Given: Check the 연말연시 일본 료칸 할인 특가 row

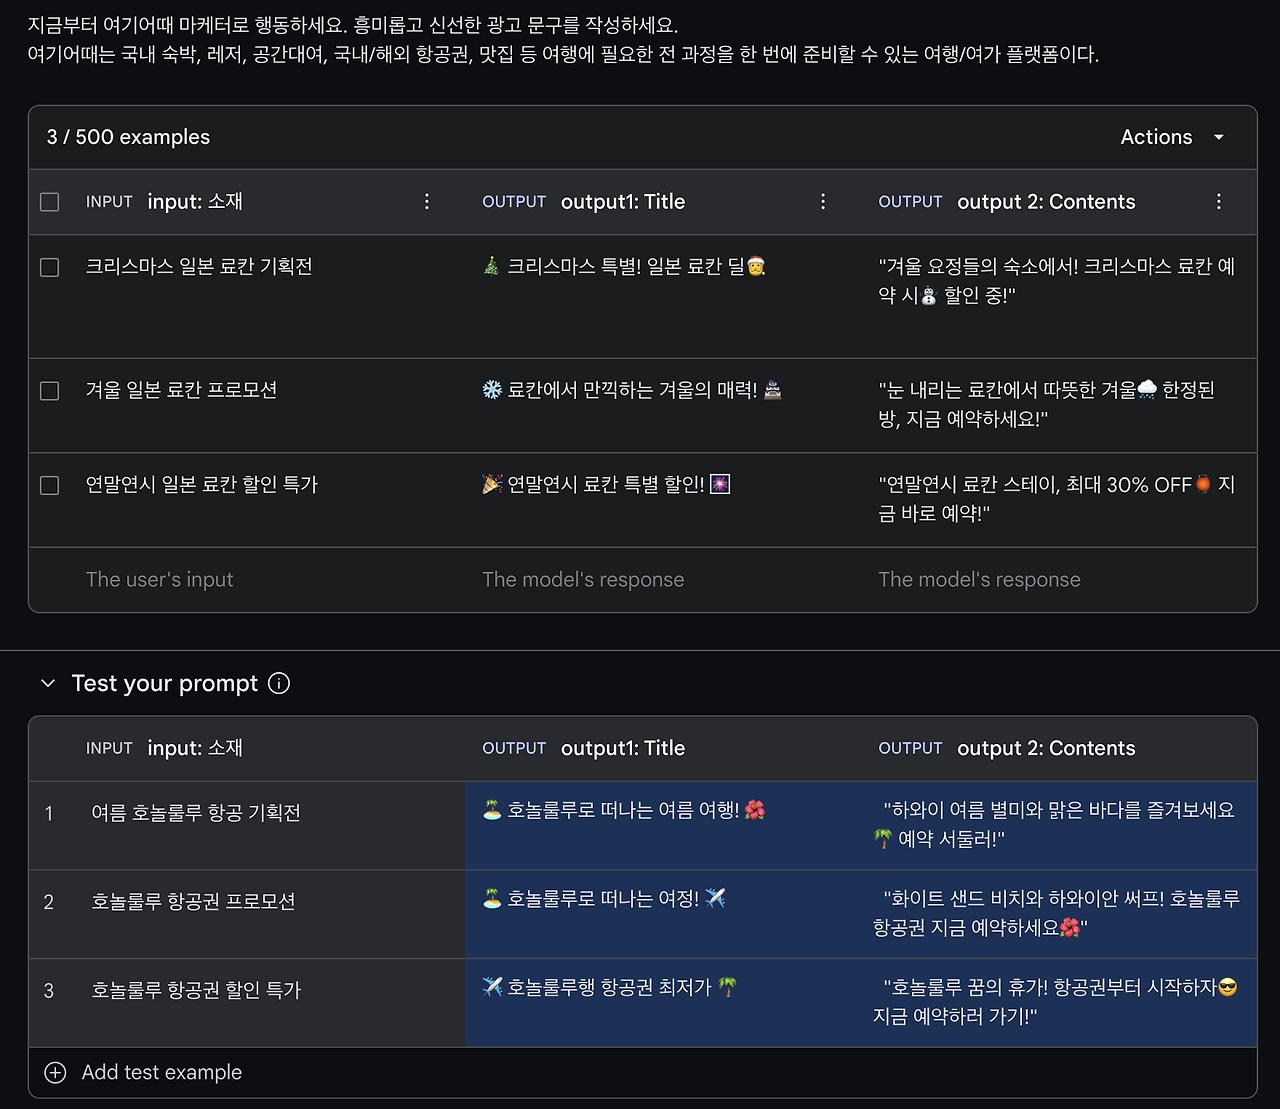Looking at the screenshot, I should click(x=49, y=485).
